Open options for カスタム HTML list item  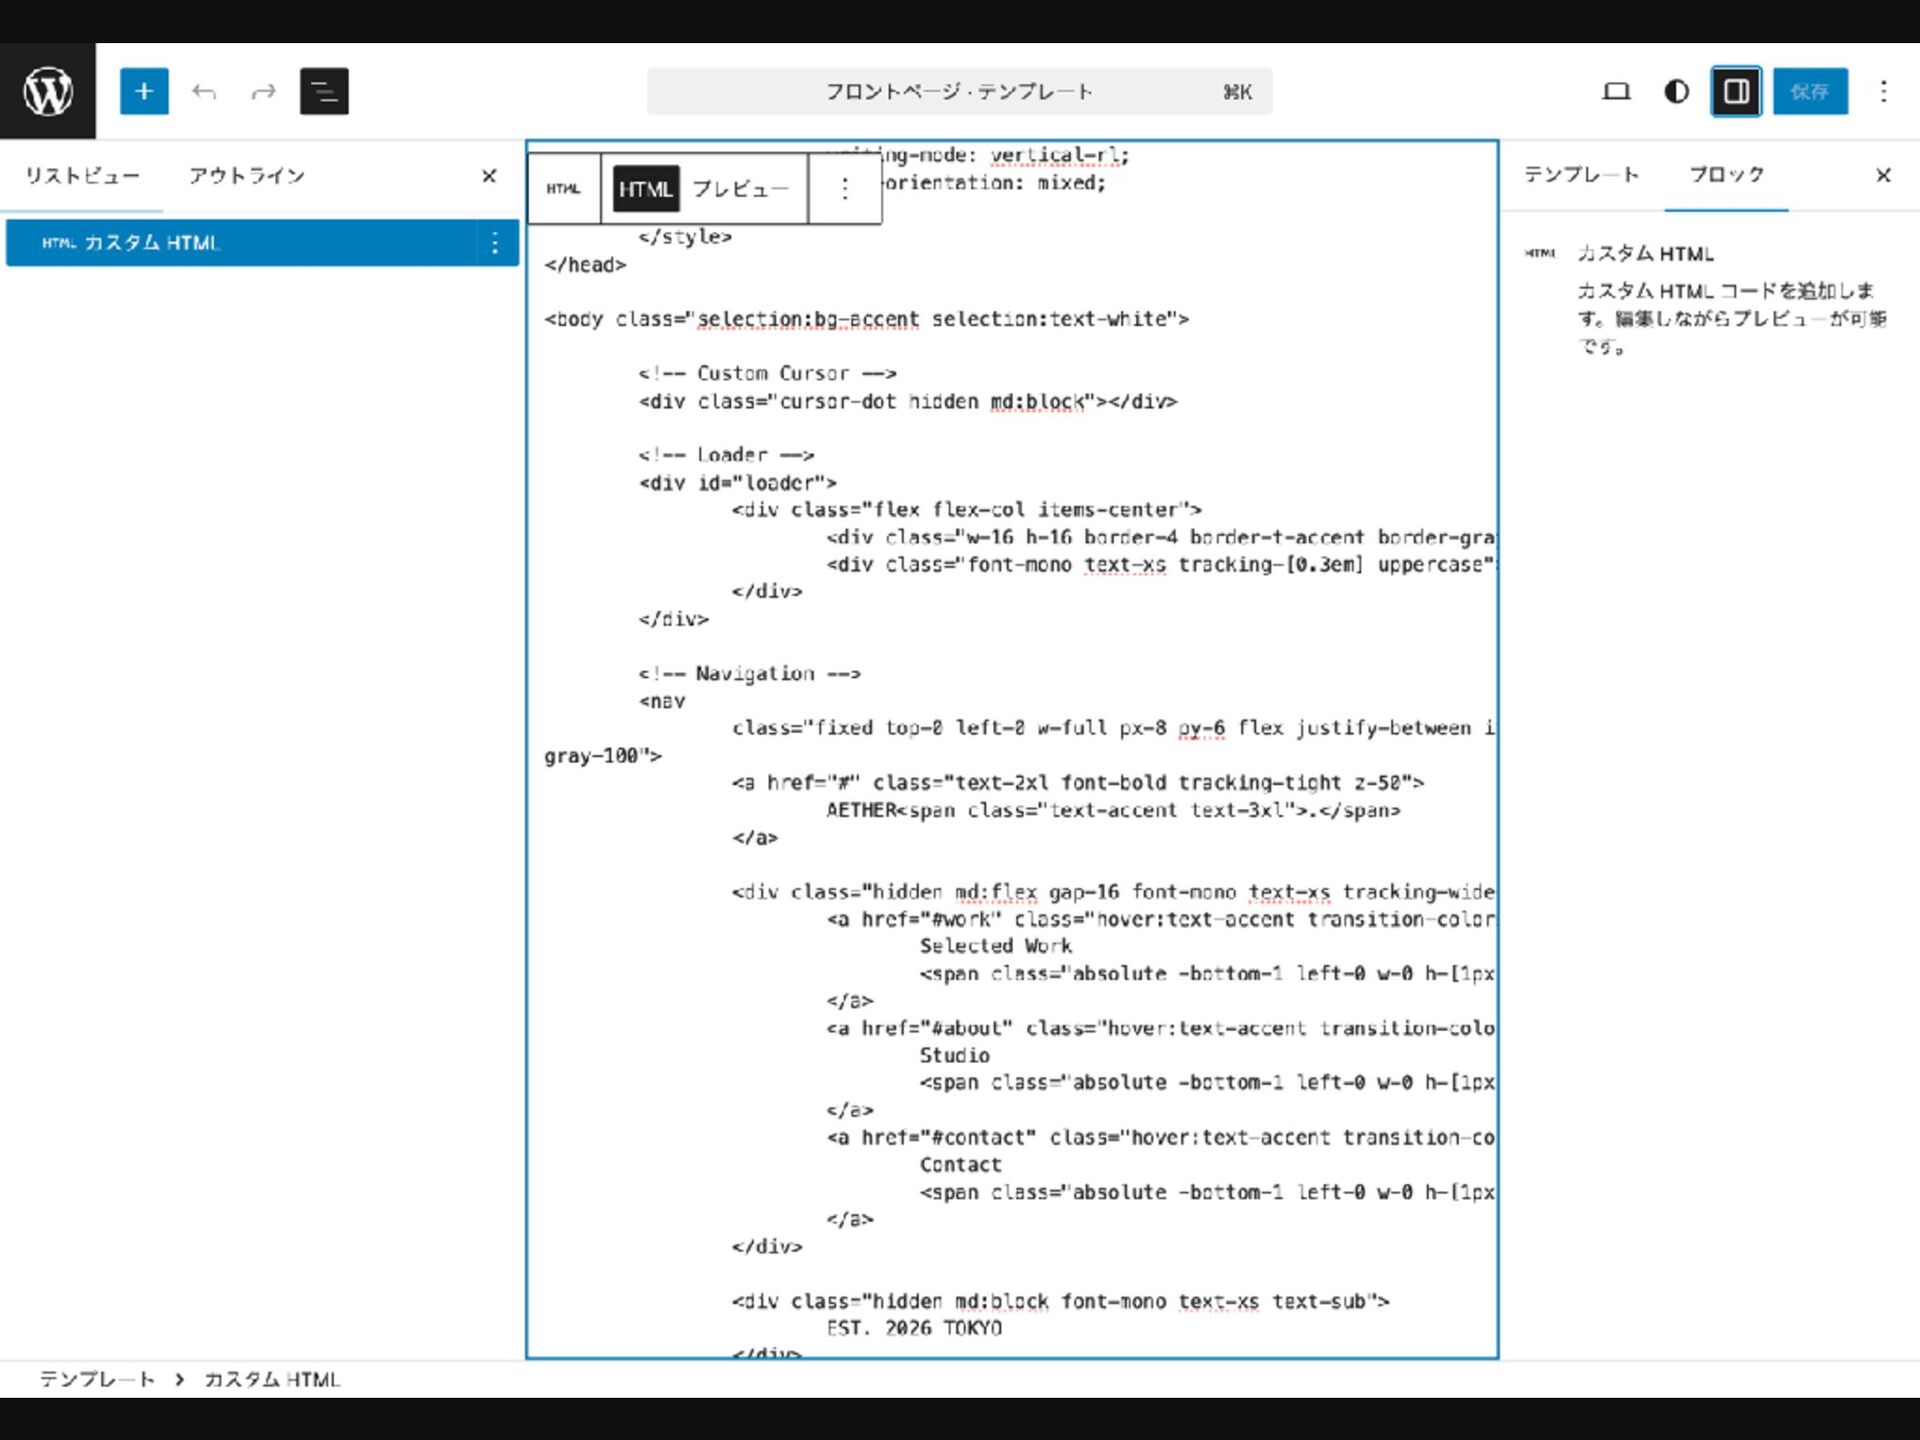pos(495,243)
